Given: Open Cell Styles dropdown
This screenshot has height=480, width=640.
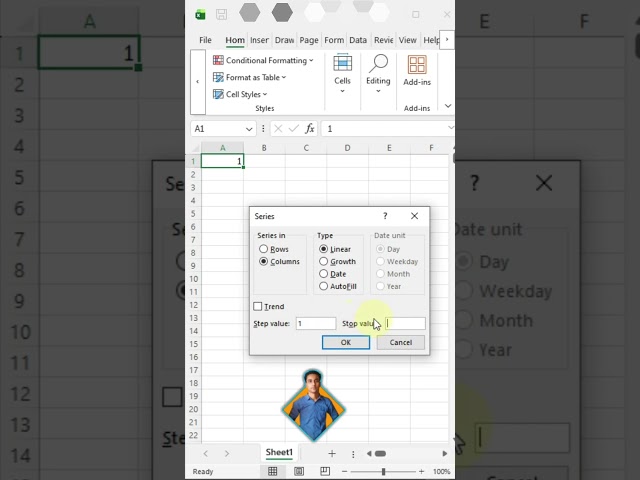Looking at the screenshot, I should coord(240,94).
